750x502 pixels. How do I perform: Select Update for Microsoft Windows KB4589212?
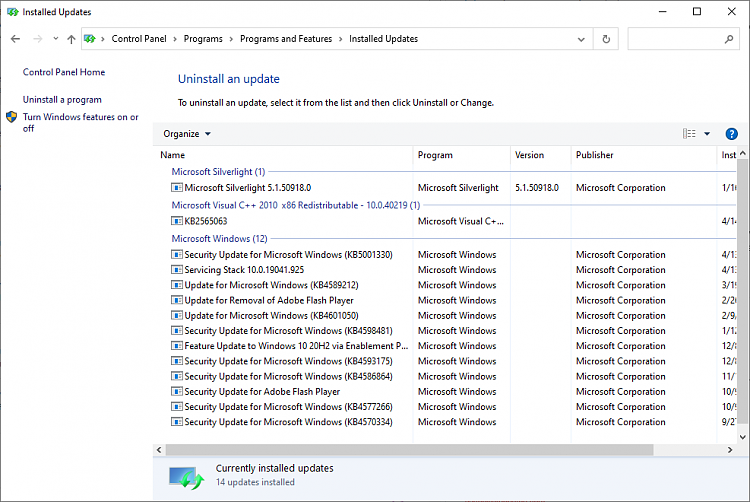[x=452, y=285]
